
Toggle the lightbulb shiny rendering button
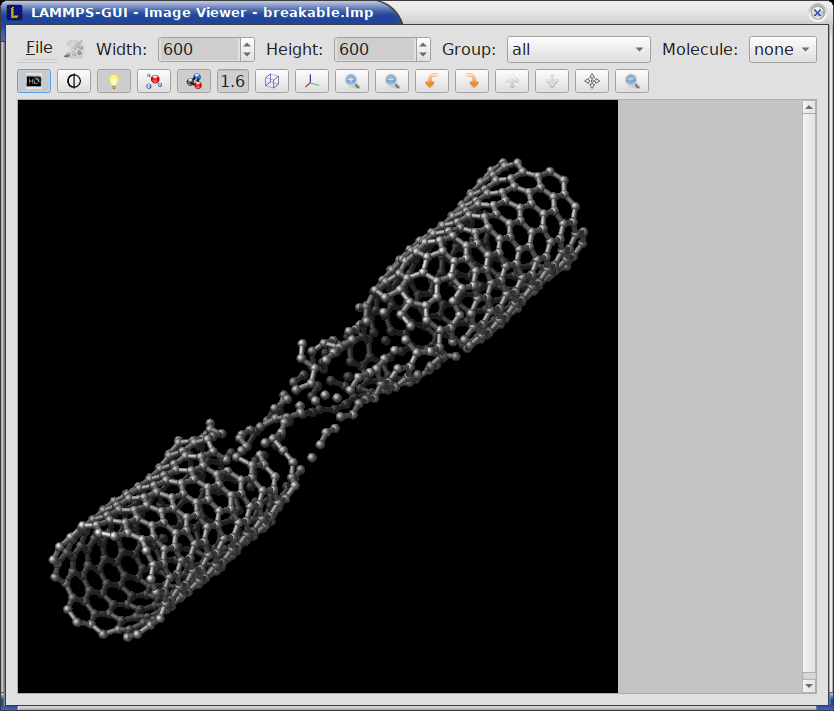pyautogui.click(x=114, y=81)
